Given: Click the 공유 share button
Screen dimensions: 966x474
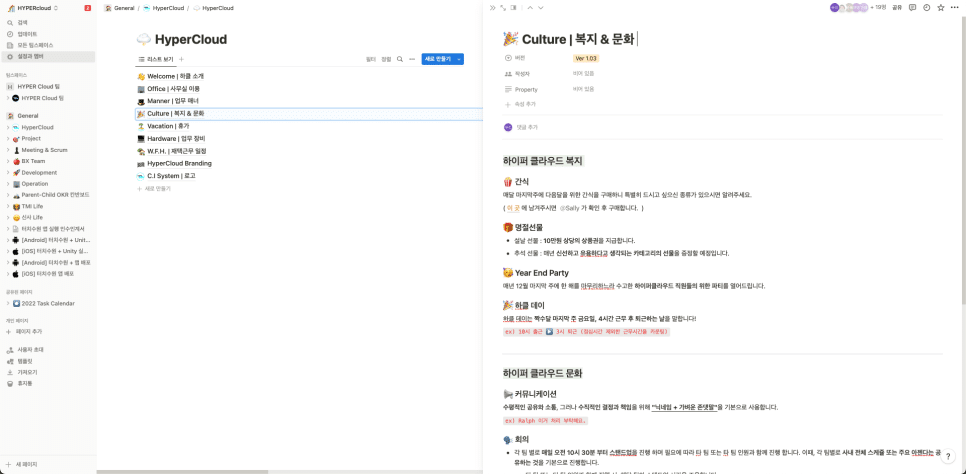Looking at the screenshot, I should pos(896,7).
